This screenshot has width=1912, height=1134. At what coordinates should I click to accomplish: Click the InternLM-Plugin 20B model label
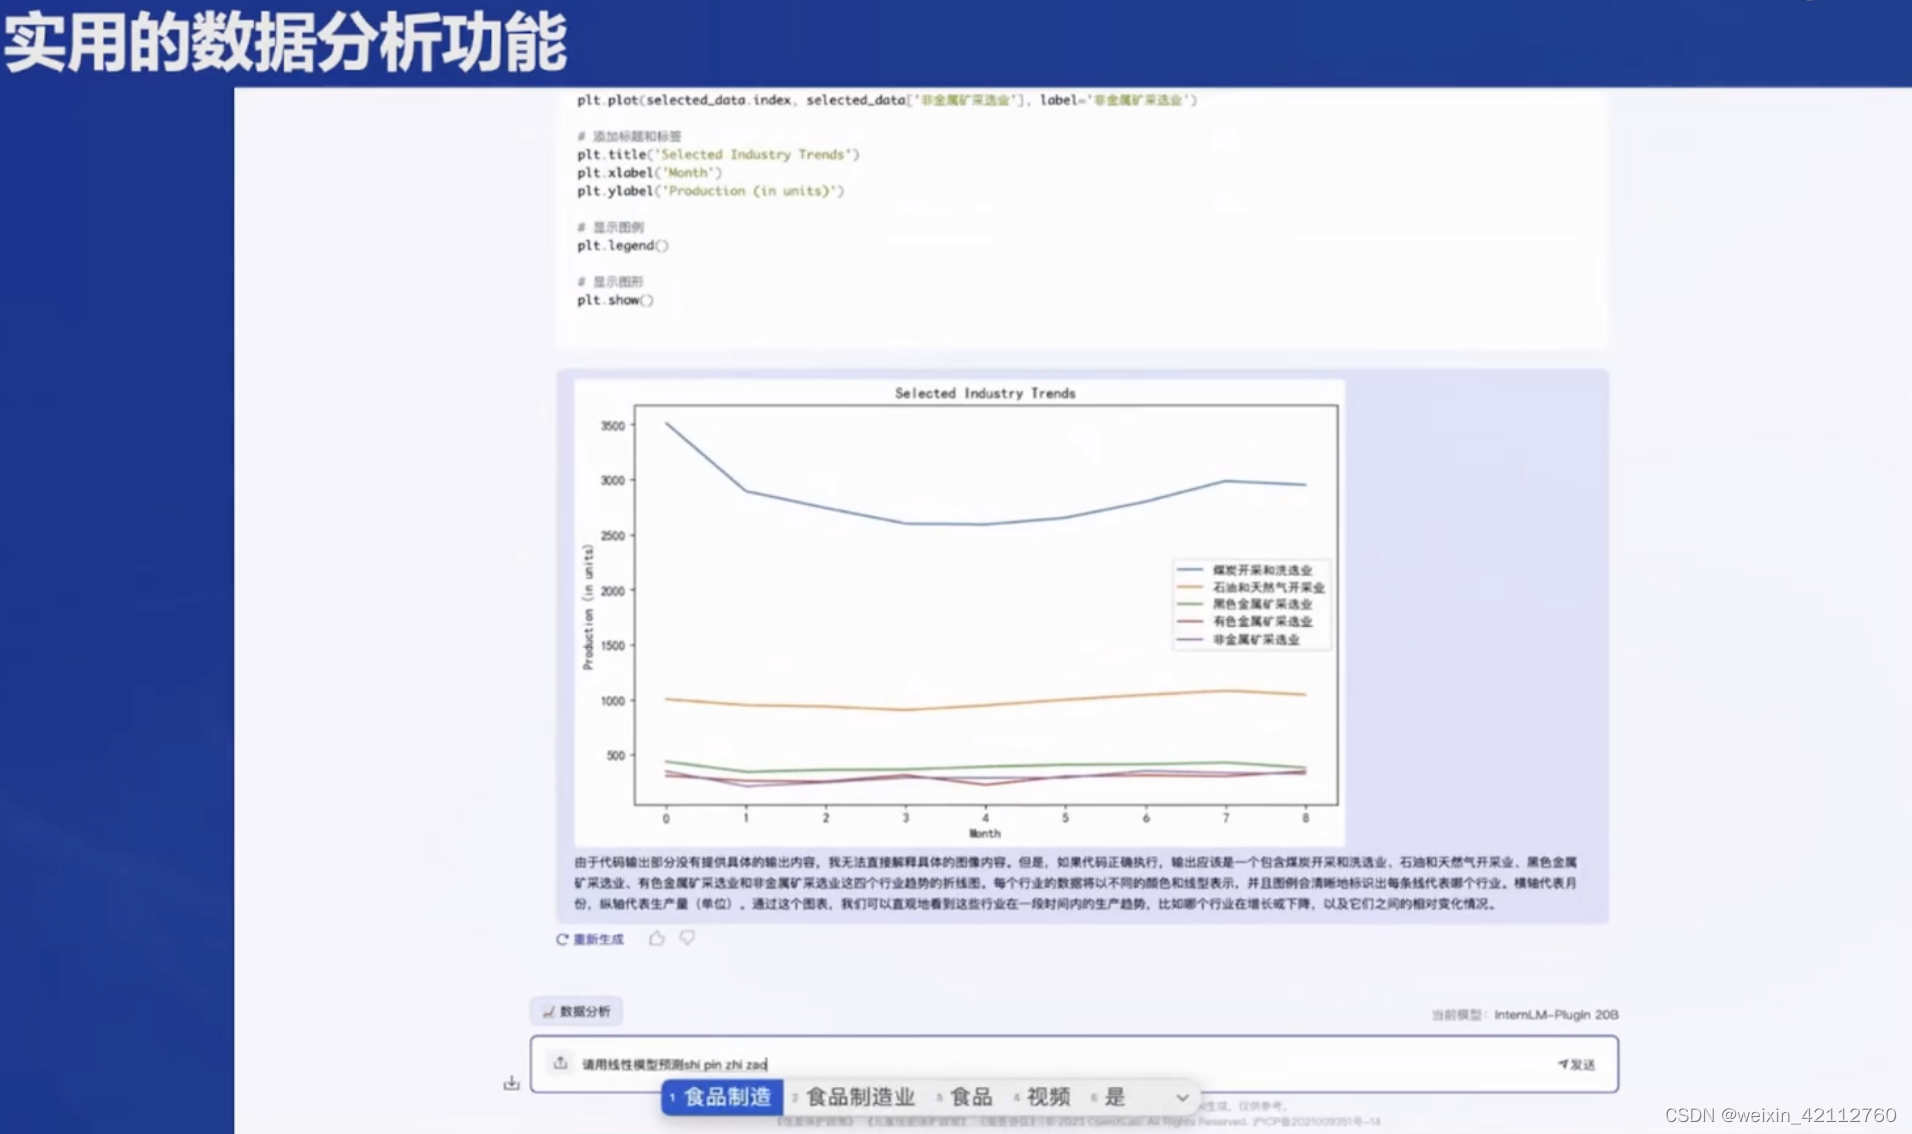coord(1556,1014)
